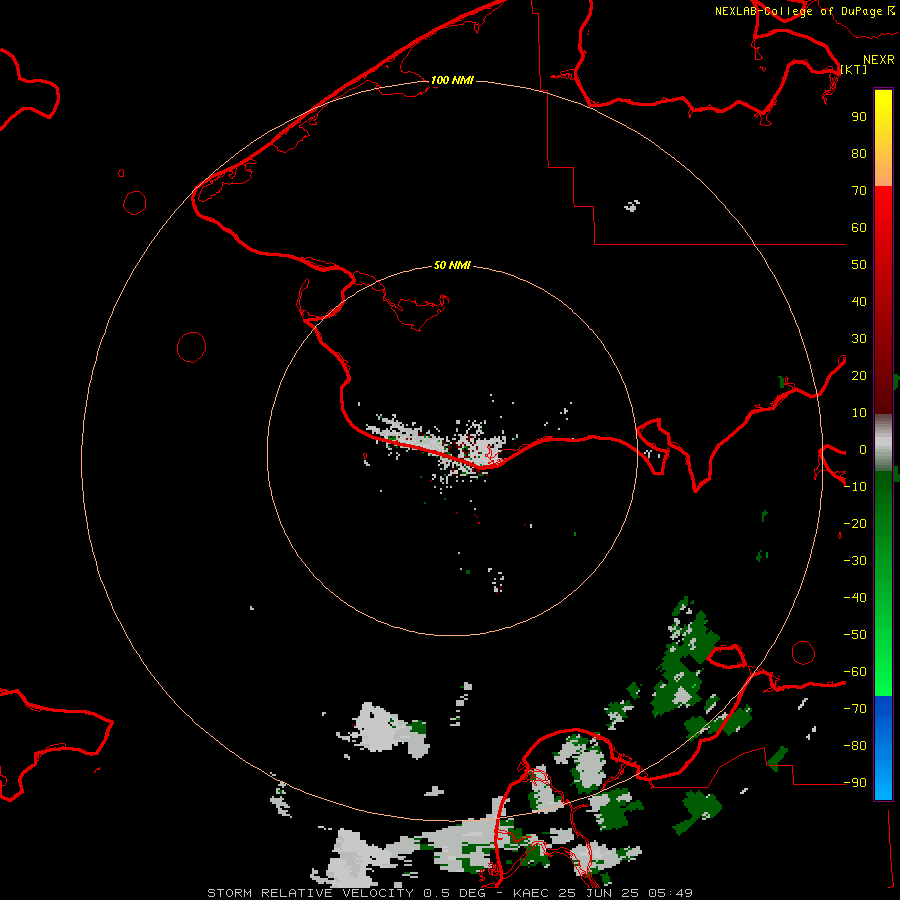Click the -20 value on velocity scale

coord(855,524)
